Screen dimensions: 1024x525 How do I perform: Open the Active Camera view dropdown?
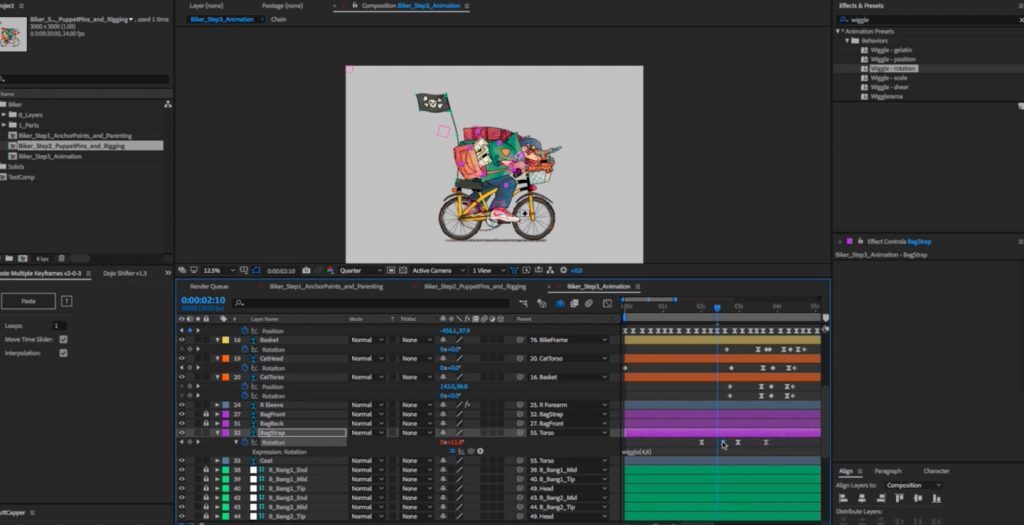tap(435, 270)
